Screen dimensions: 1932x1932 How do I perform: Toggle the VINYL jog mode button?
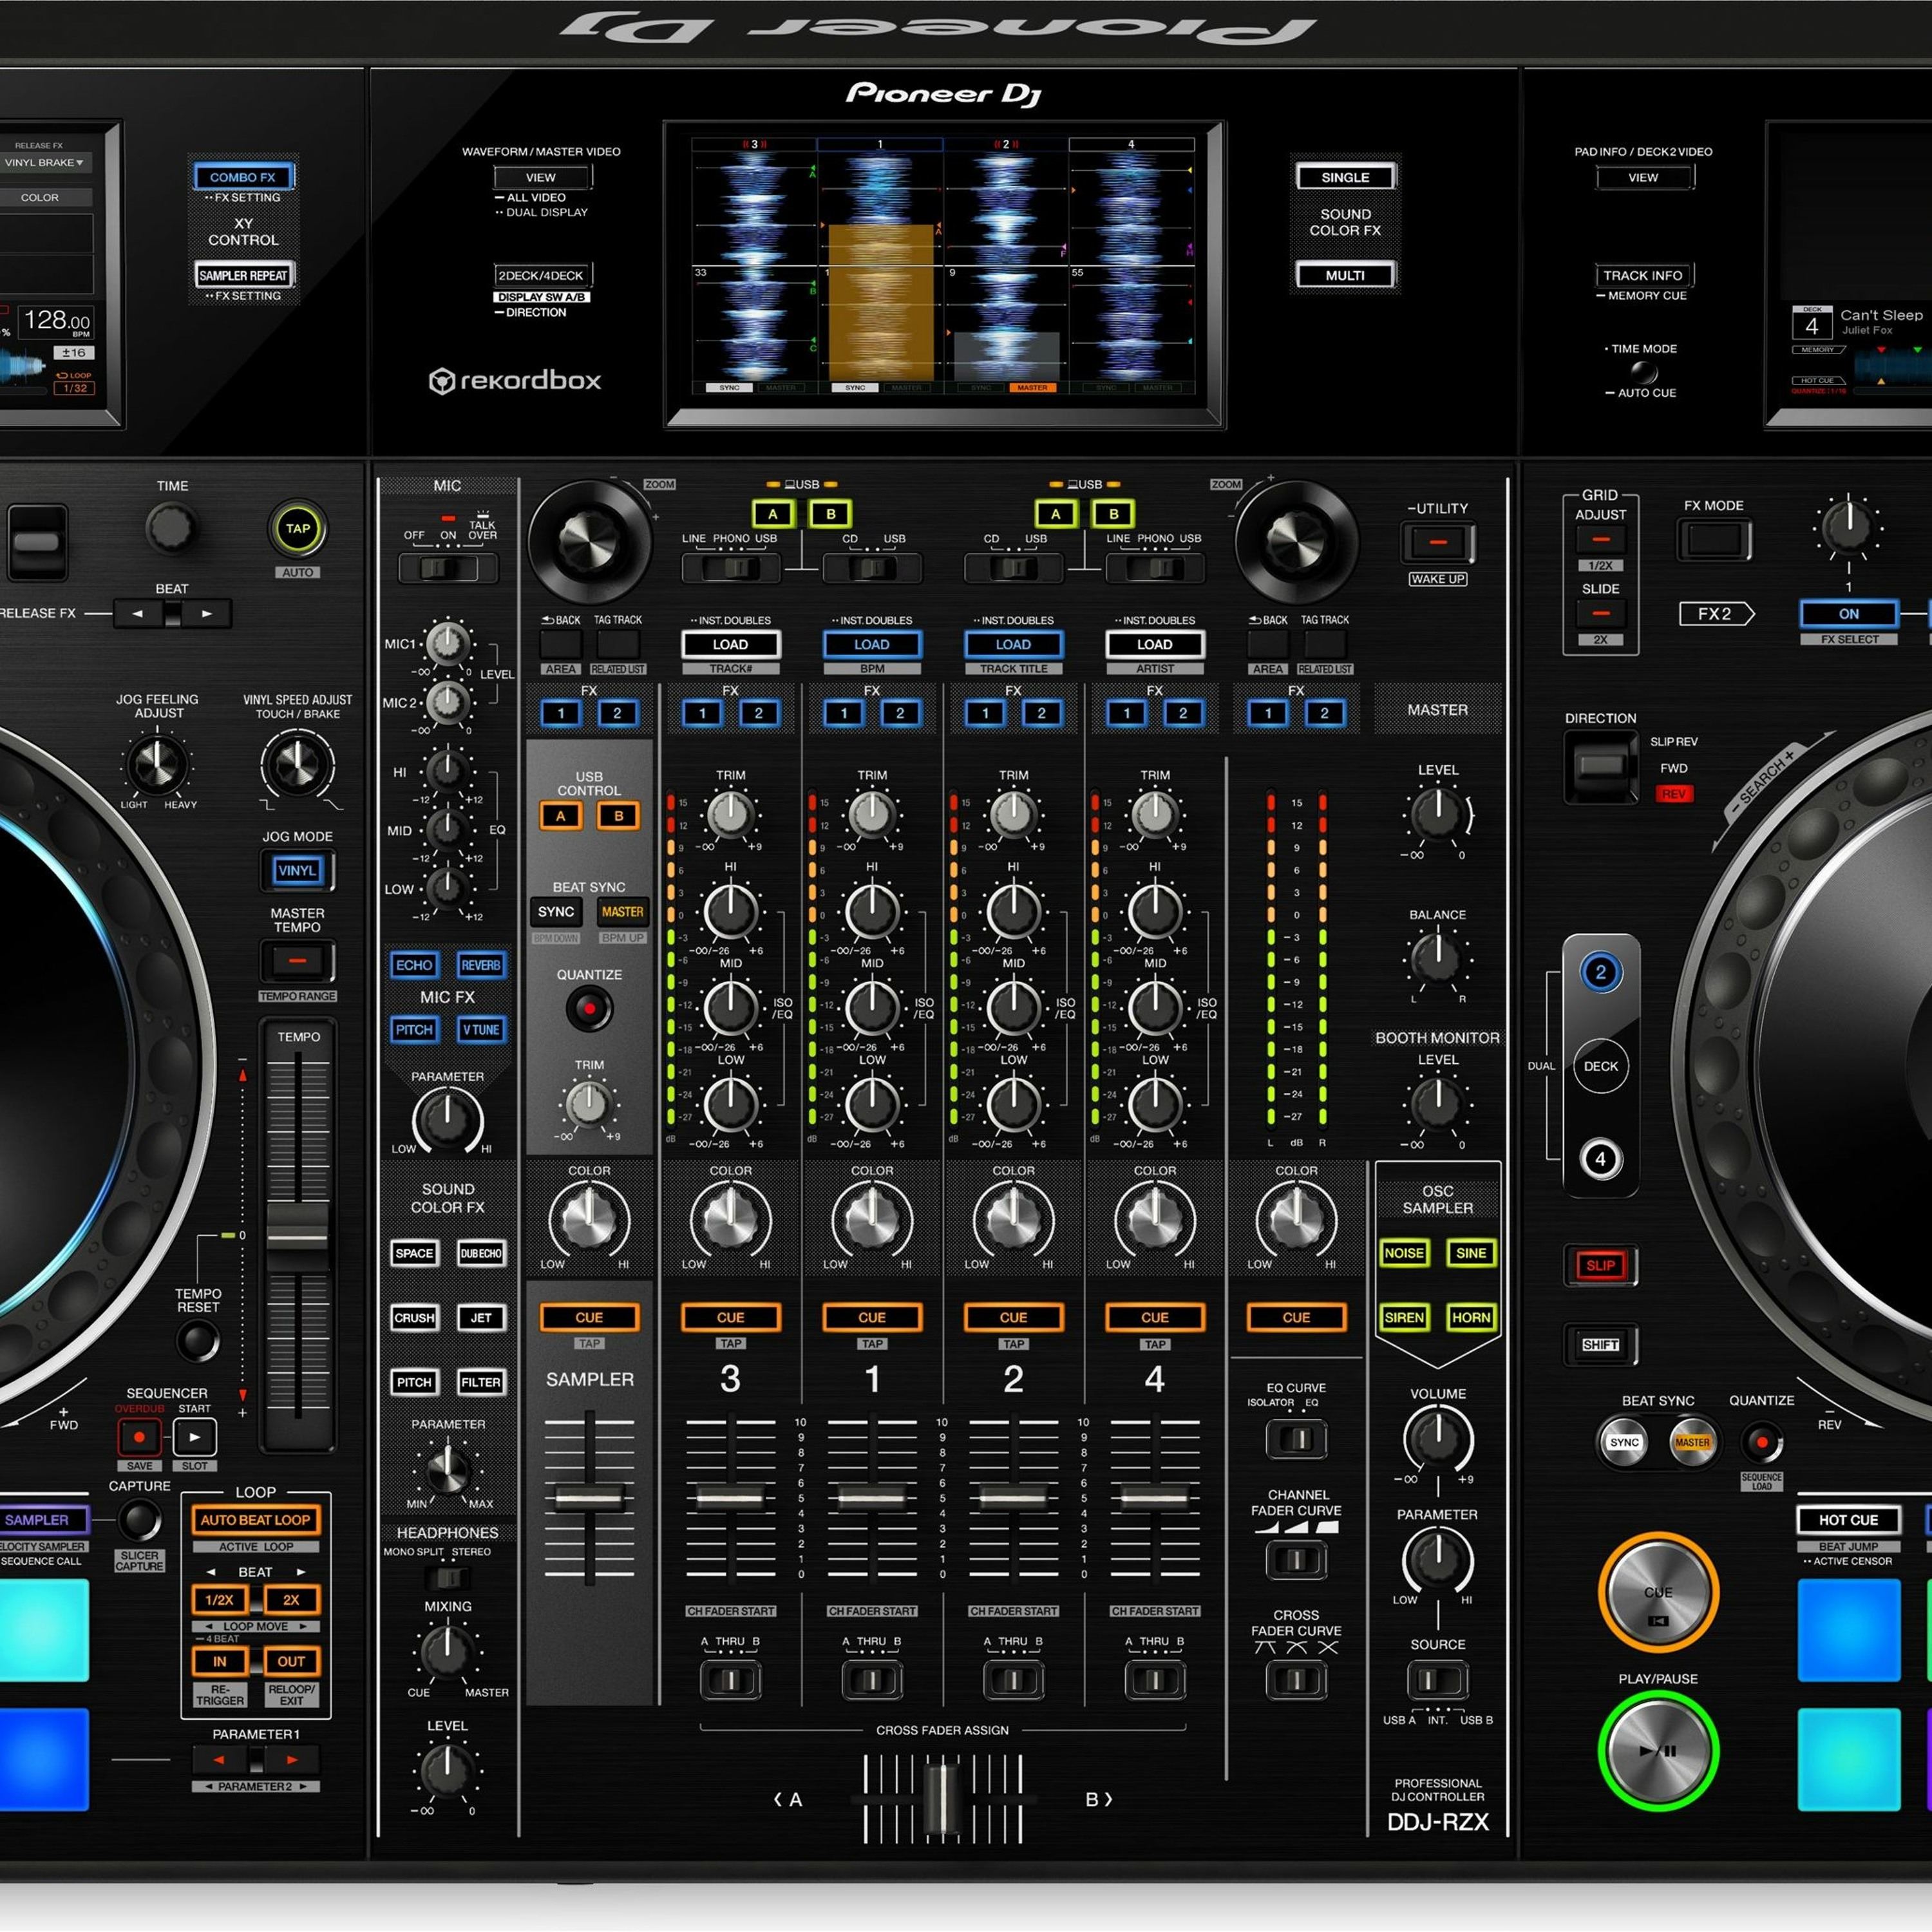[x=297, y=870]
